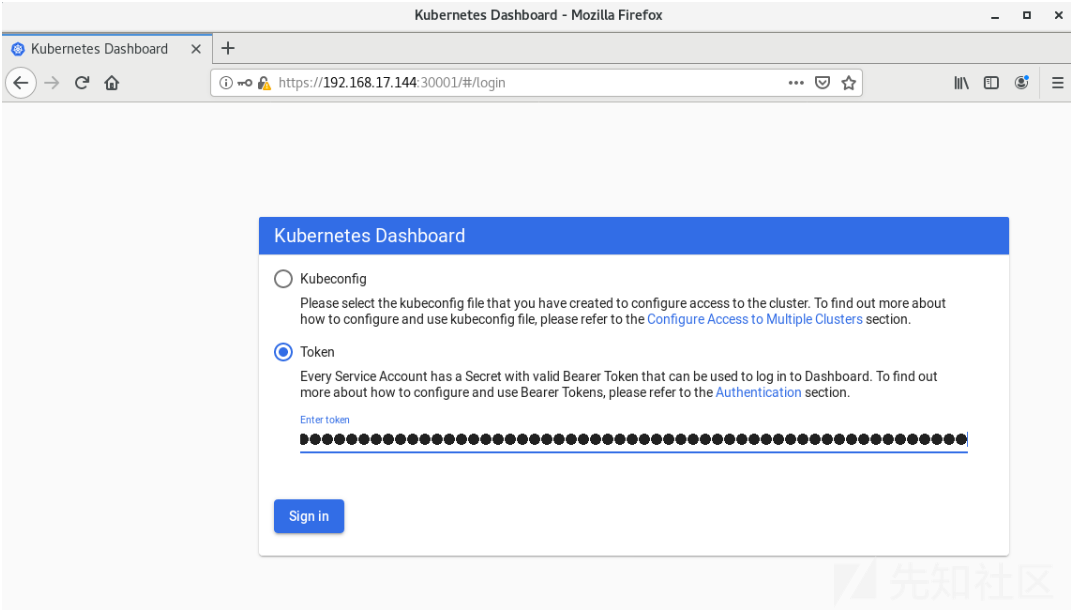1073x612 pixels.
Task: Click the Sign in button
Action: coord(309,516)
